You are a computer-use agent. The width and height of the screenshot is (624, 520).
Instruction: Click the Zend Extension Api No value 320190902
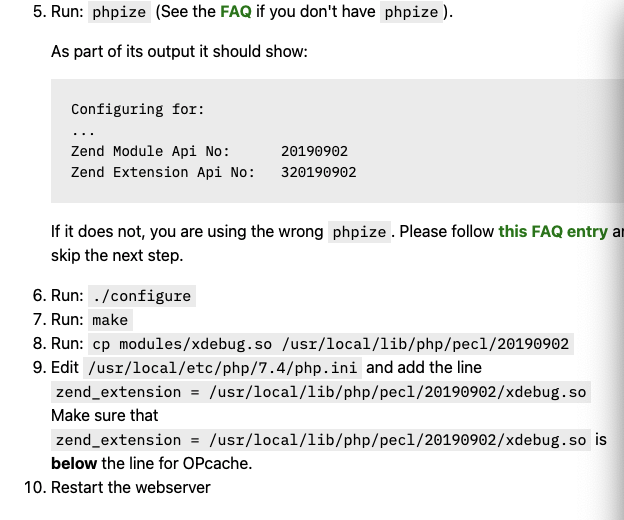click(319, 172)
